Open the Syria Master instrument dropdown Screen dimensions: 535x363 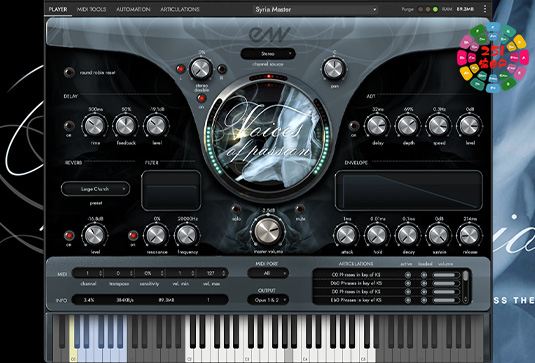(316, 10)
